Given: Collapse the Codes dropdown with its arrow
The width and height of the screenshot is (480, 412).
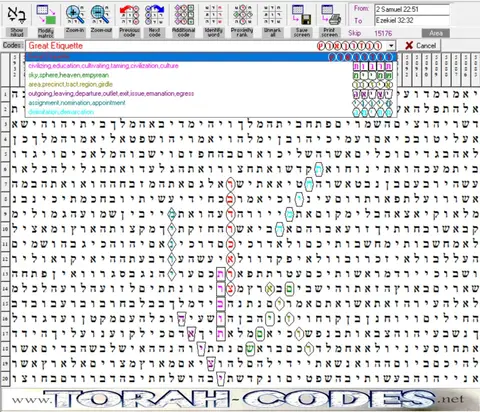Looking at the screenshot, I should (x=392, y=46).
